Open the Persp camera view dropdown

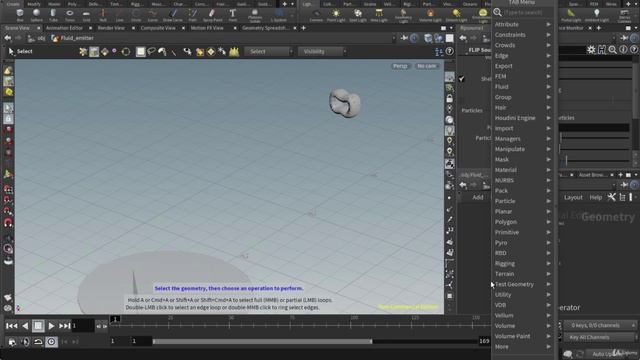coord(400,66)
